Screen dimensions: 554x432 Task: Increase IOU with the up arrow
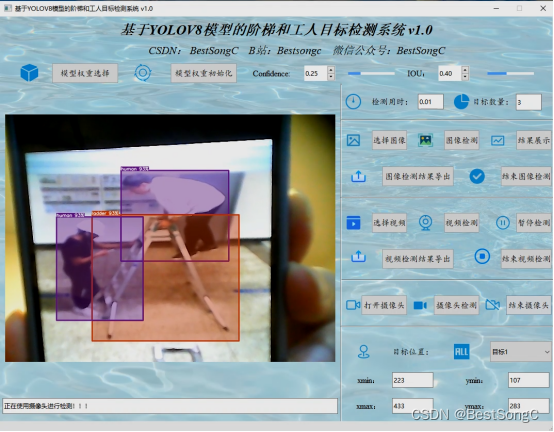pos(465,70)
